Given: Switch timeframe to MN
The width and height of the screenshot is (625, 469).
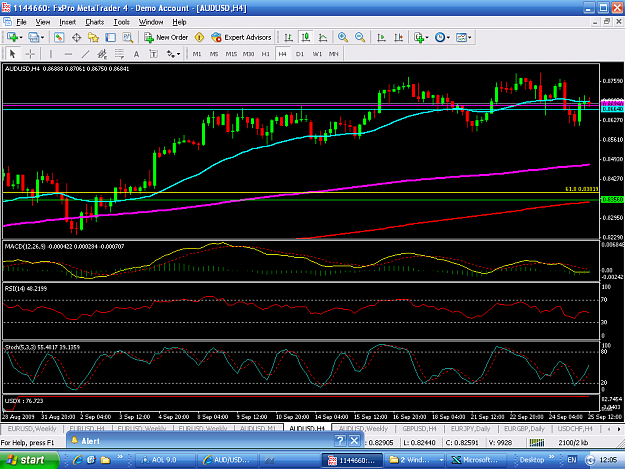Looking at the screenshot, I should [x=334, y=54].
